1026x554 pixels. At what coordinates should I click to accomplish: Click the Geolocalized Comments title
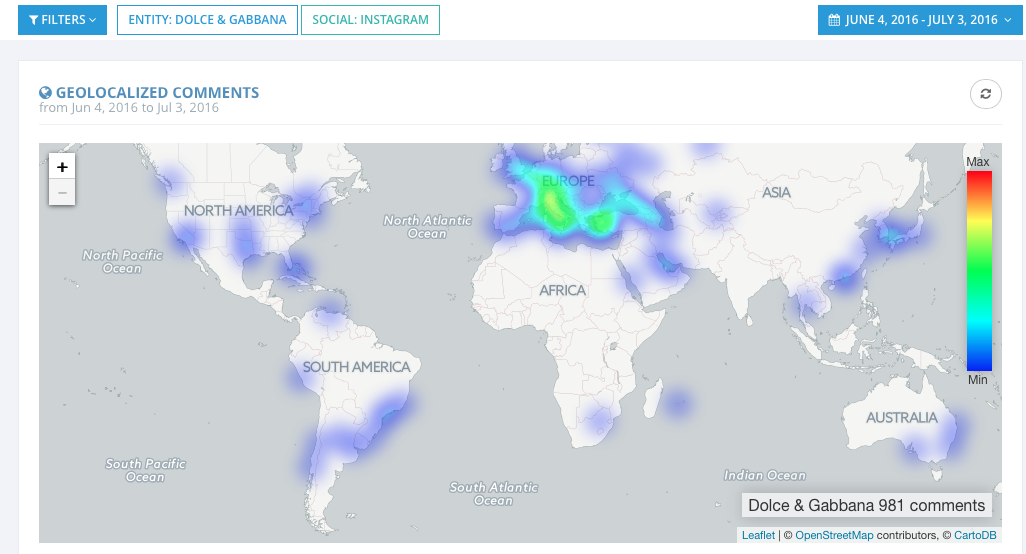pos(157,93)
